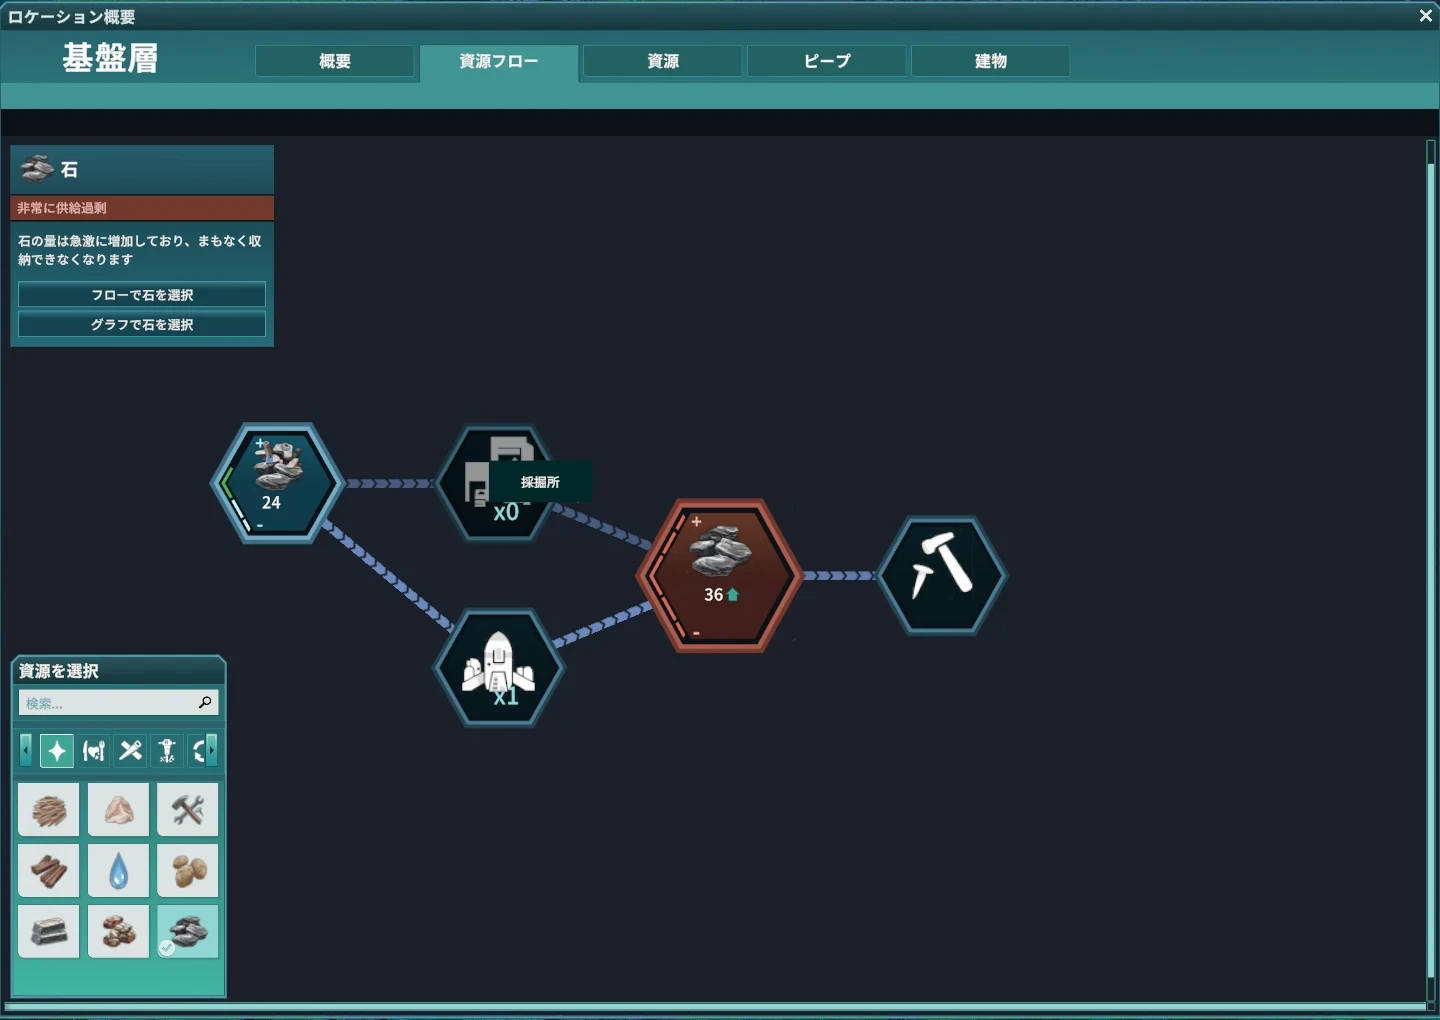The width and height of the screenshot is (1440, 1020).
Task: Open the 概要 tab
Action: pyautogui.click(x=335, y=61)
